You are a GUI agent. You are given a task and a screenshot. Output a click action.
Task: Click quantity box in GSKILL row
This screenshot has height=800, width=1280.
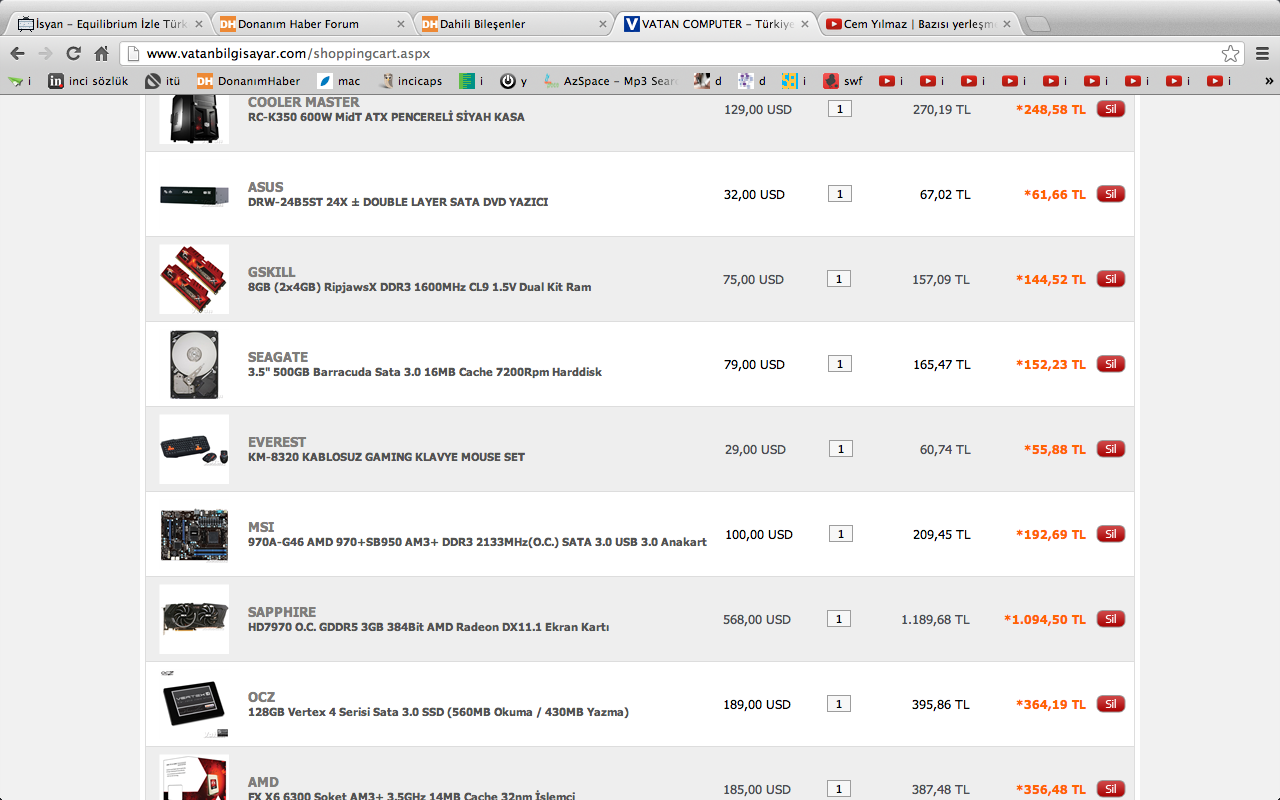(840, 279)
